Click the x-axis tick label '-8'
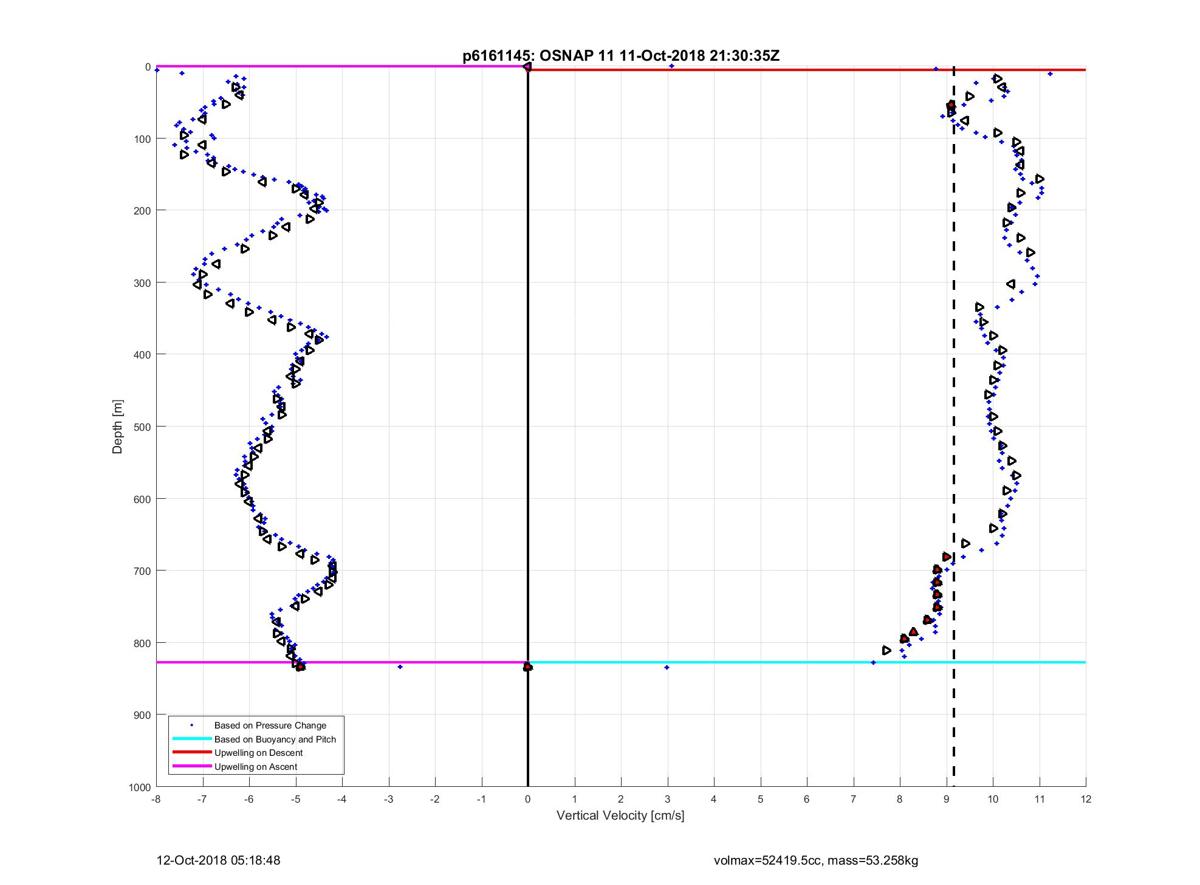Image resolution: width=1200 pixels, height=885 pixels. 156,800
